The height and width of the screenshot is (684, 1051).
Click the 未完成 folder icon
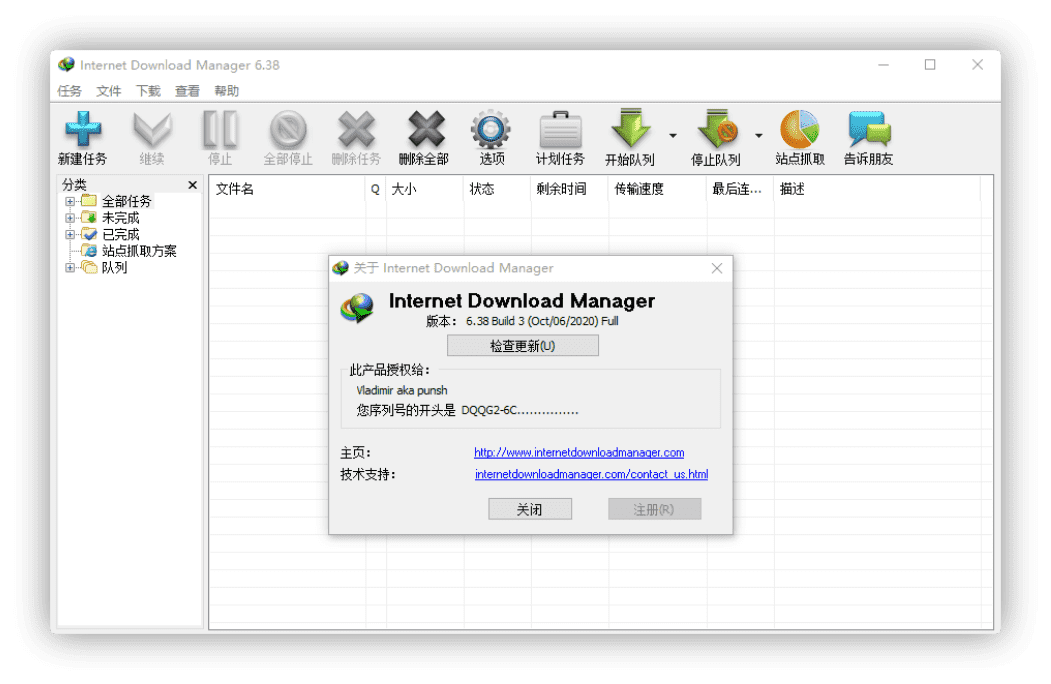pyautogui.click(x=89, y=217)
